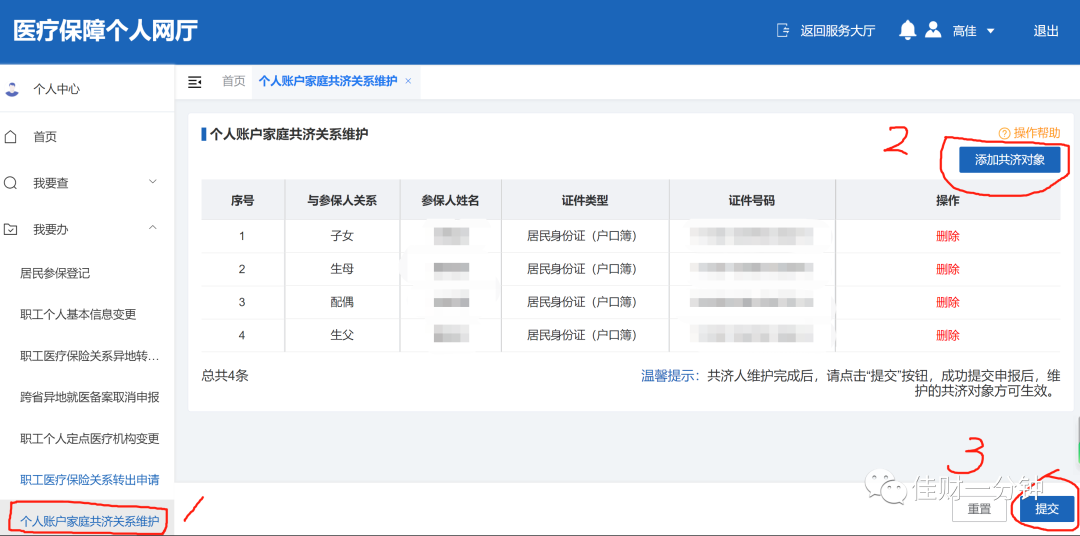Click the 总共4条 record count text
Screen dimensions: 1080x536
pyautogui.click(x=225, y=376)
